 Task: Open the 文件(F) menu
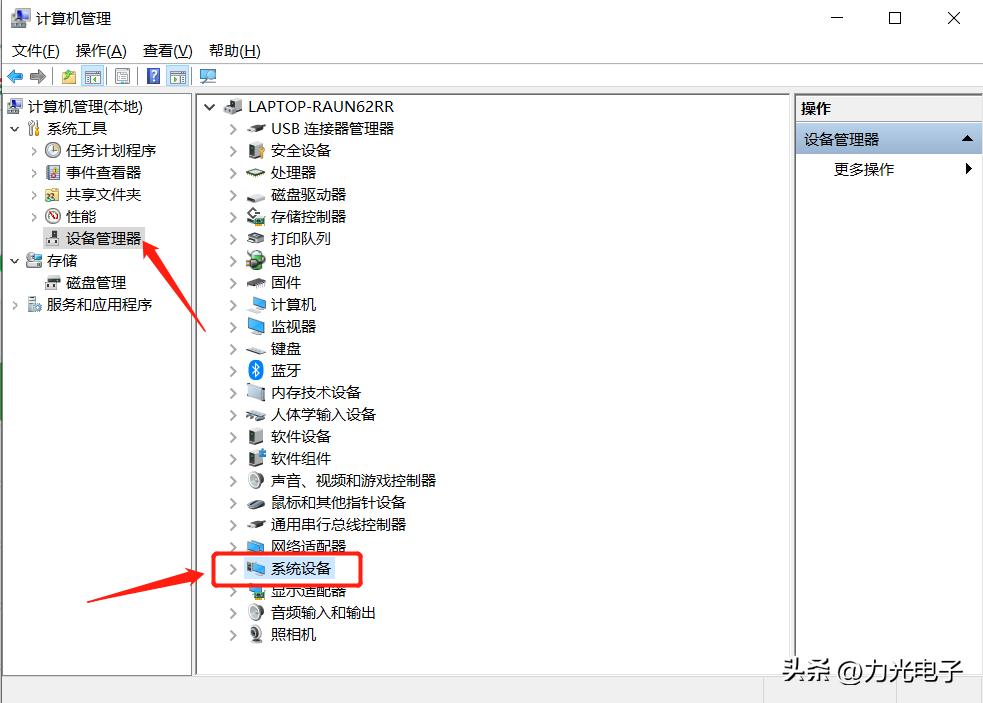coord(34,50)
